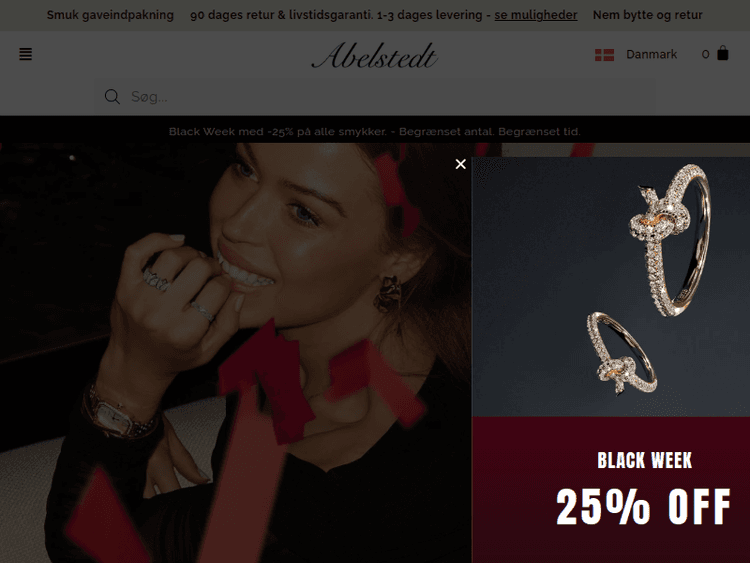Click the smaller knot ring in popup

pos(622,353)
